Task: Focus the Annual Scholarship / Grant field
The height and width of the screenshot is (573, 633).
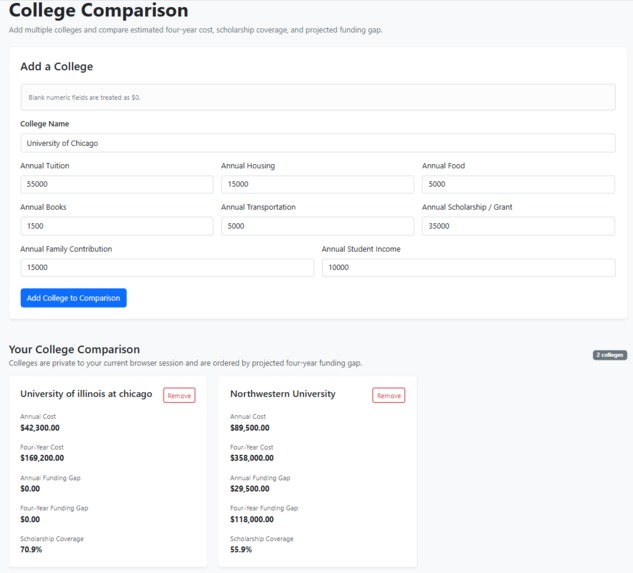Action: [x=518, y=226]
